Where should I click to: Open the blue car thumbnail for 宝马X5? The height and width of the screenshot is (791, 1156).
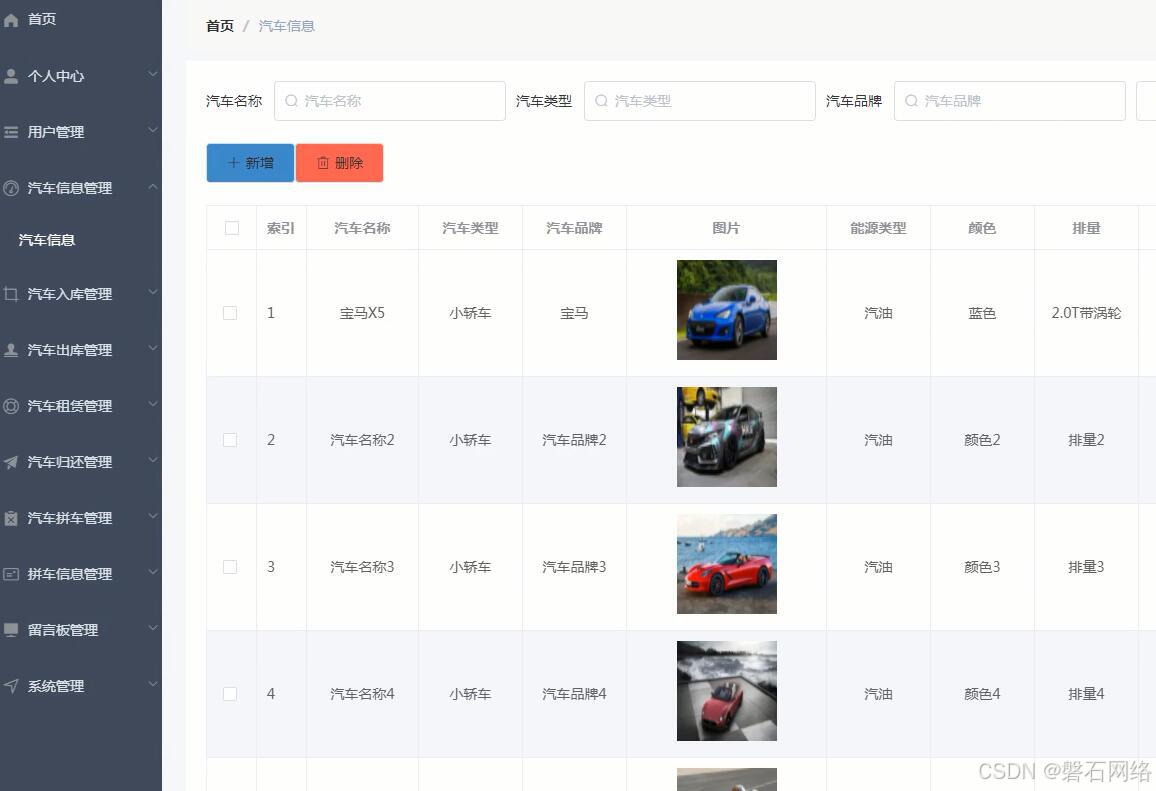(x=727, y=310)
